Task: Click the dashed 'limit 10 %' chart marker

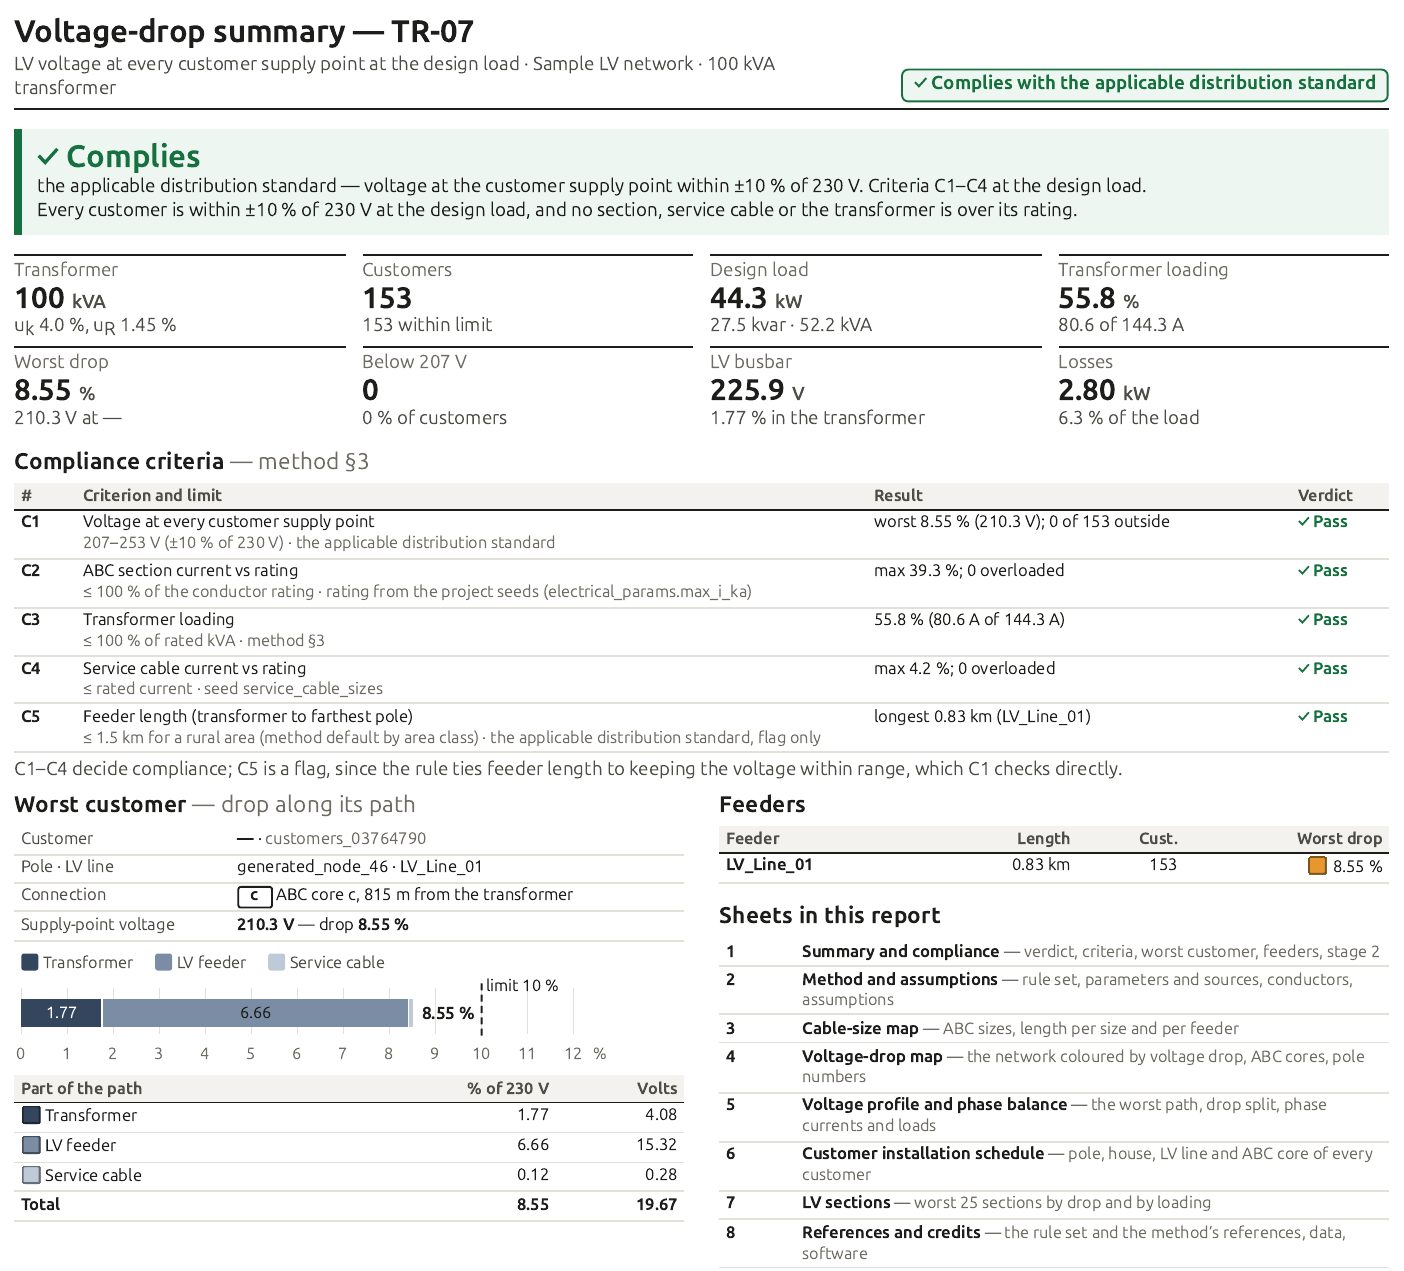Action: click(482, 1008)
